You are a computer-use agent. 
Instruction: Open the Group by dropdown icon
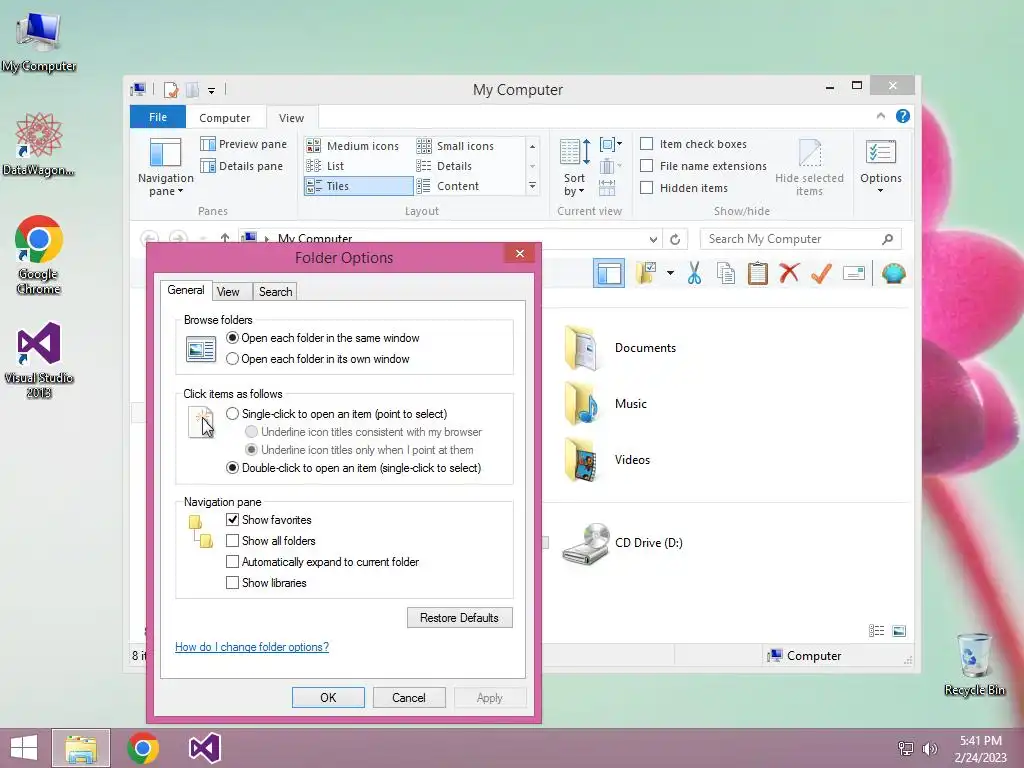click(x=611, y=144)
